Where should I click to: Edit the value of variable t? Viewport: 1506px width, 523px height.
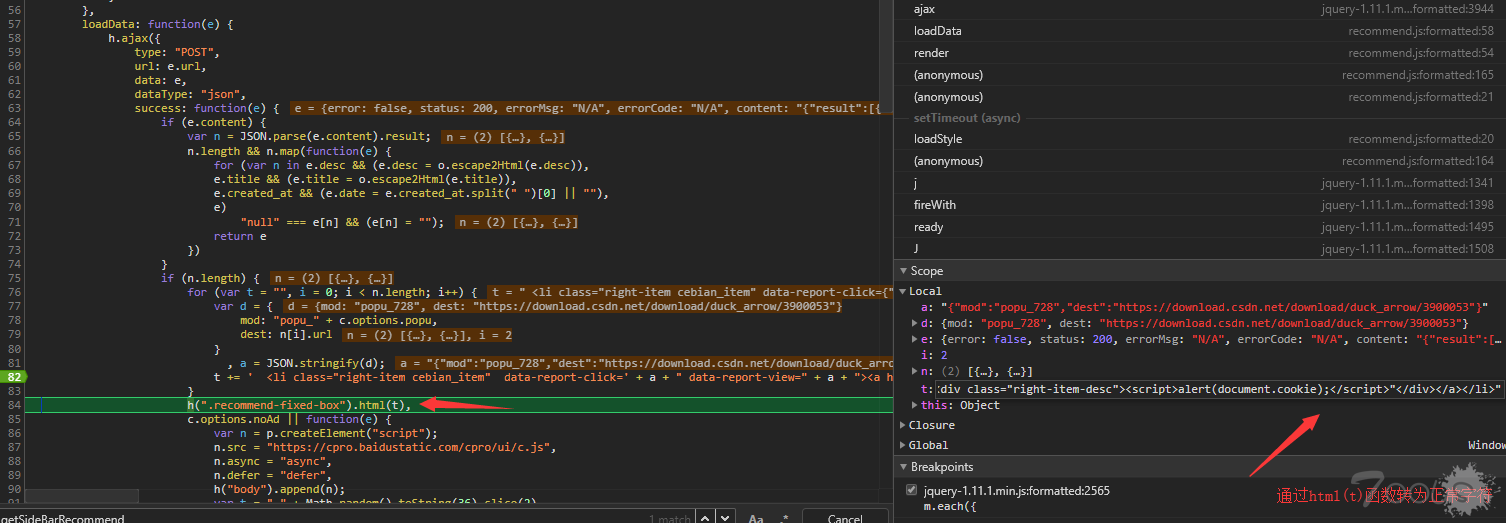click(1219, 388)
